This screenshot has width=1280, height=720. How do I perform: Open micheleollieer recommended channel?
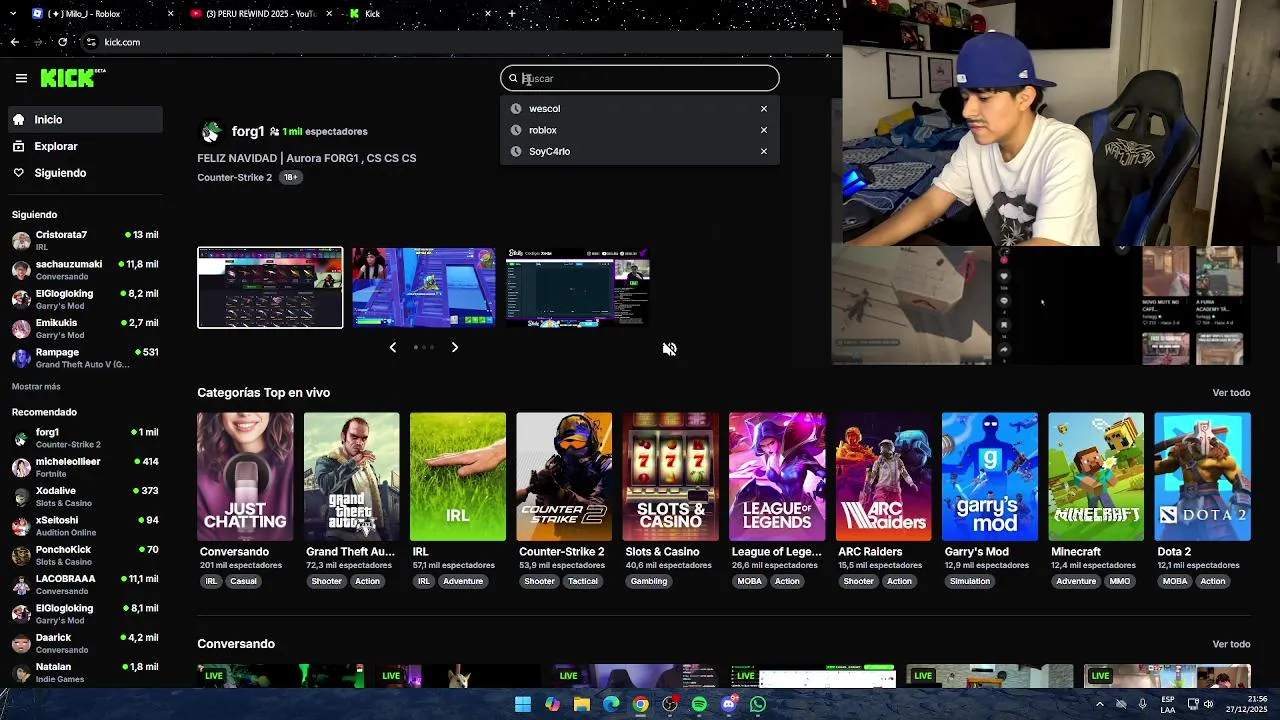(85, 467)
